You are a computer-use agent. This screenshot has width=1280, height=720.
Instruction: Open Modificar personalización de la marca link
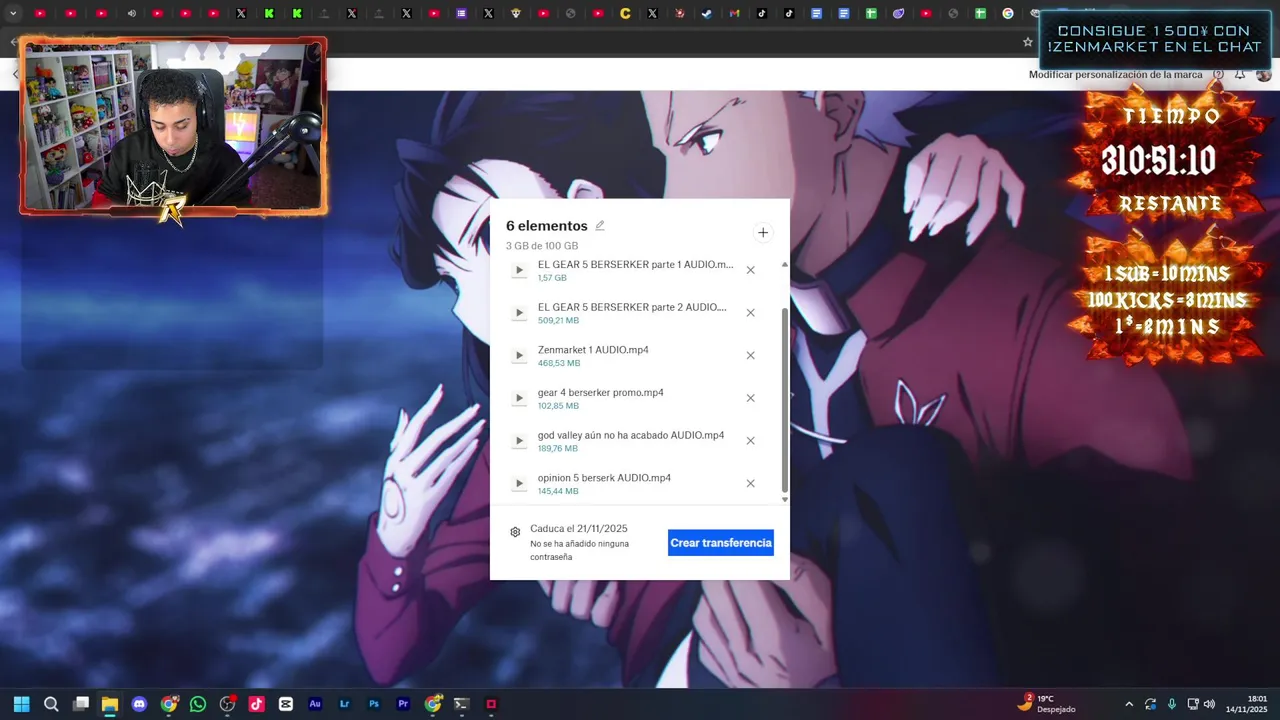coord(1116,75)
